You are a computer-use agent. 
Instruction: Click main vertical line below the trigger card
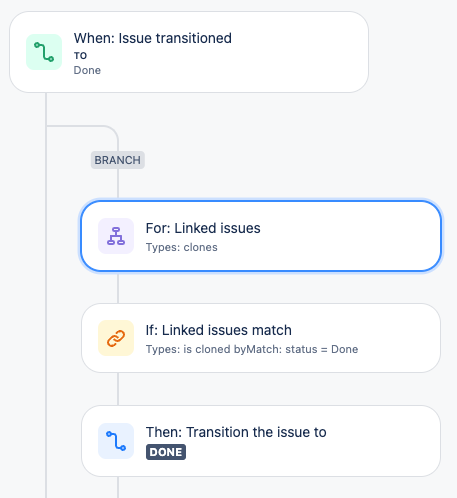(46, 295)
